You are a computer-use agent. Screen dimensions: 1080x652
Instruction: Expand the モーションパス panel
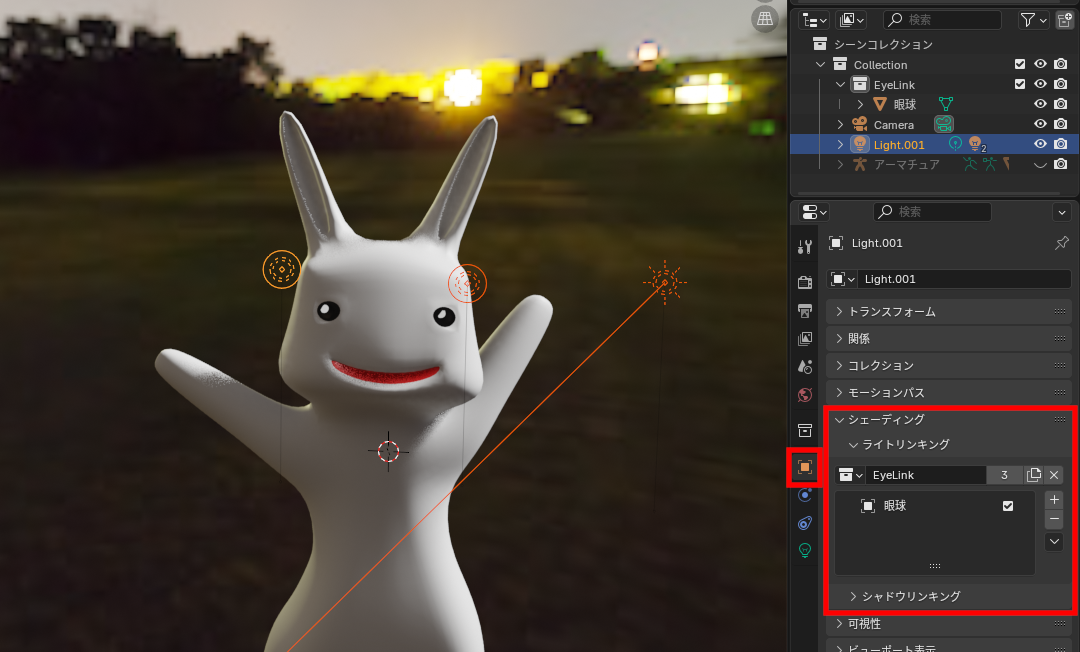pyautogui.click(x=948, y=392)
